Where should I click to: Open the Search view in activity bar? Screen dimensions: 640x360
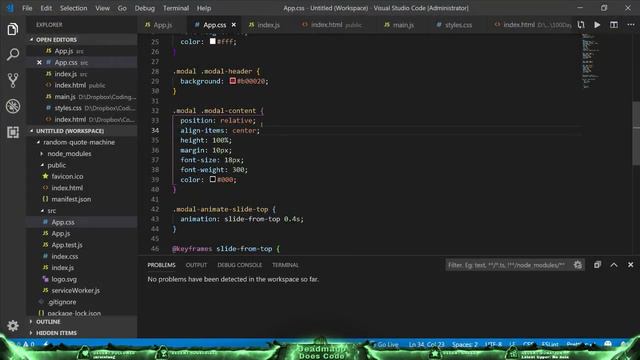[x=13, y=54]
